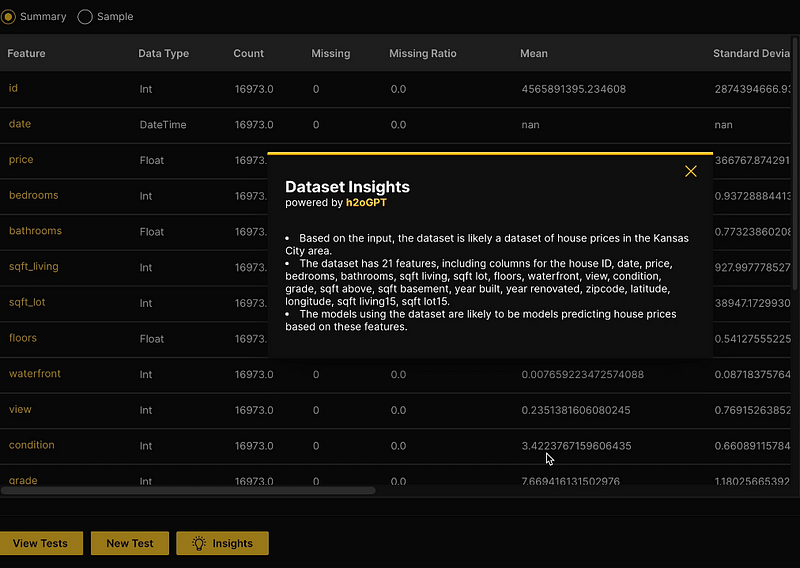Select the condition feature row

point(32,445)
